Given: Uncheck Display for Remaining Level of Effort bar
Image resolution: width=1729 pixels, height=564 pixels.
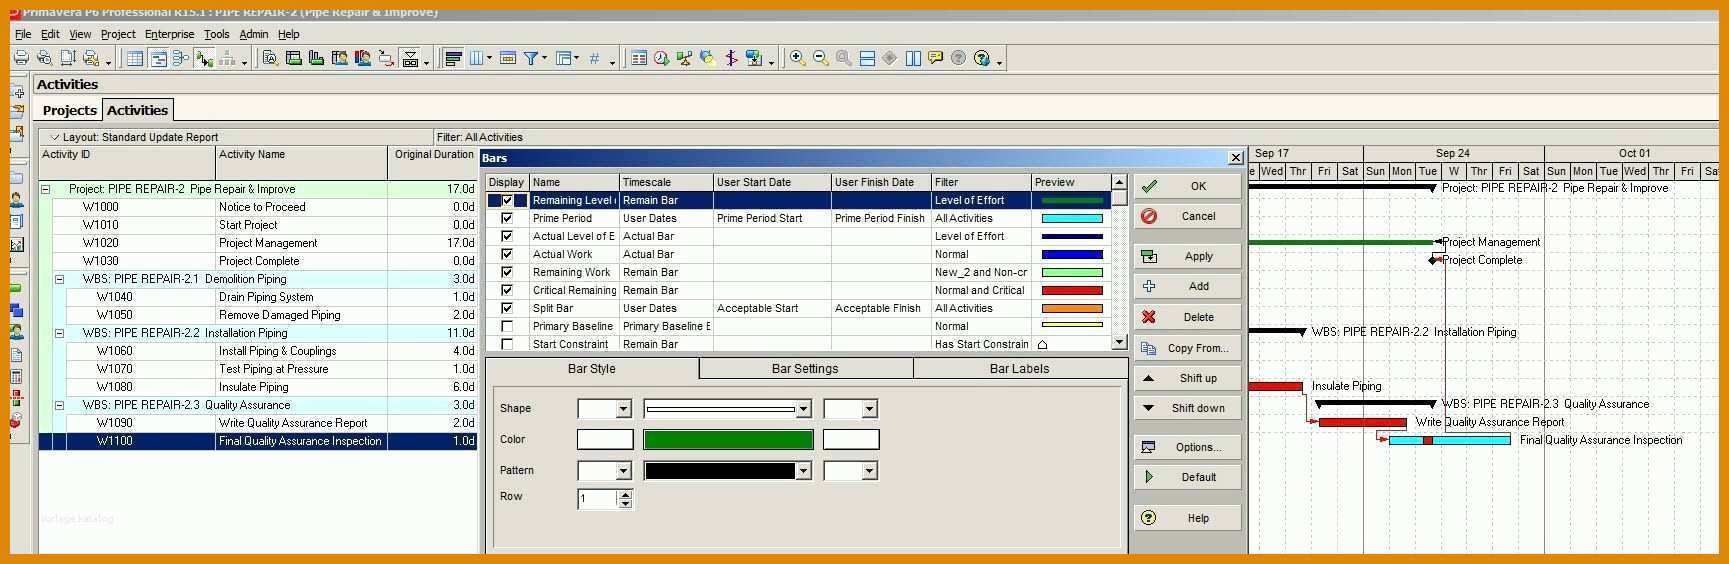Looking at the screenshot, I should pyautogui.click(x=507, y=200).
